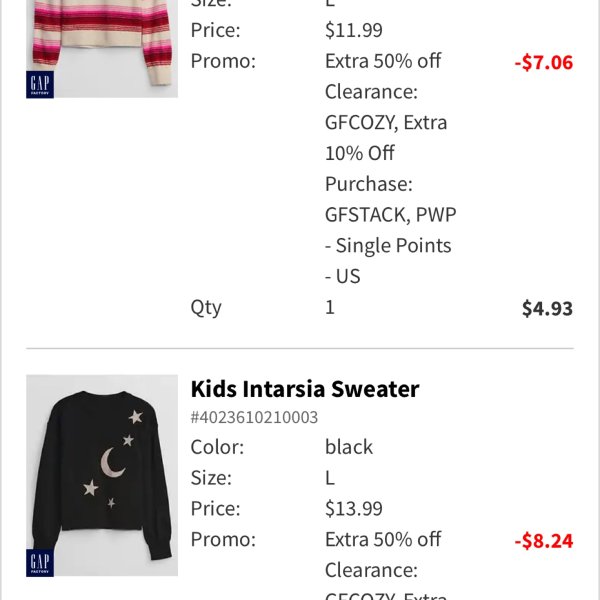Click the $11.99 price value

pos(354,30)
